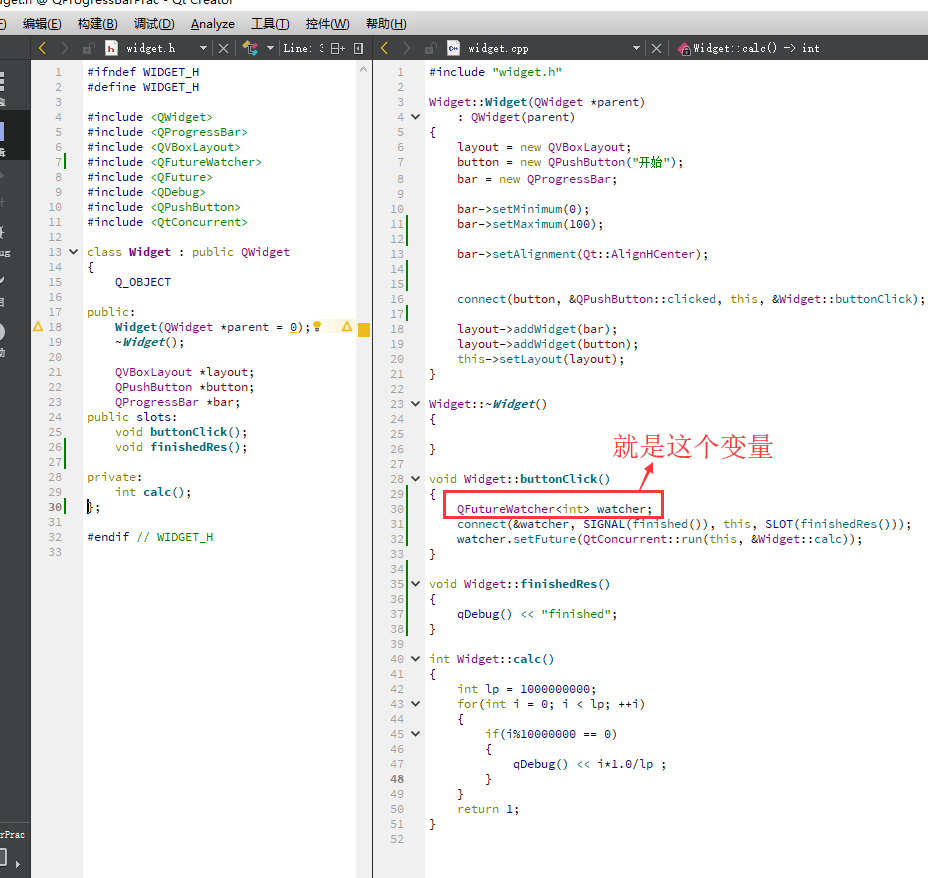Click the widget.cpp C++ file icon
928x878 pixels.
tap(453, 48)
